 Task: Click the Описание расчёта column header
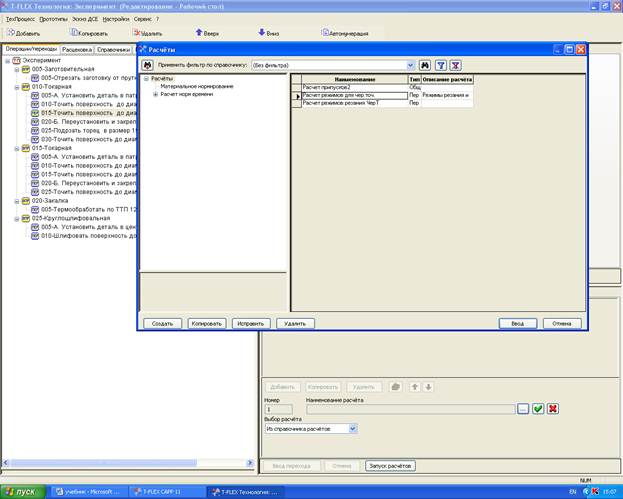447,79
